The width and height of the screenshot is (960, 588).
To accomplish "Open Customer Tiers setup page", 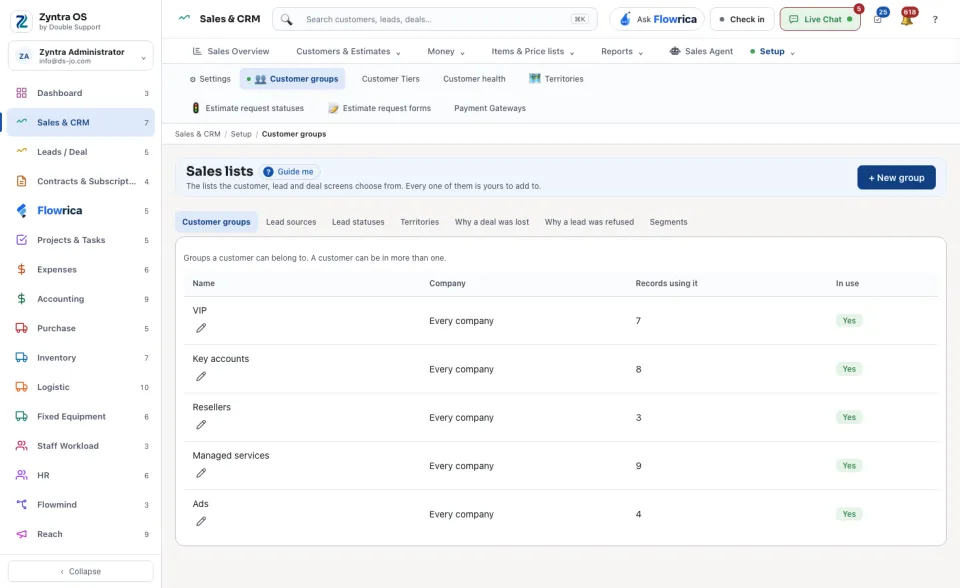I will coord(391,79).
